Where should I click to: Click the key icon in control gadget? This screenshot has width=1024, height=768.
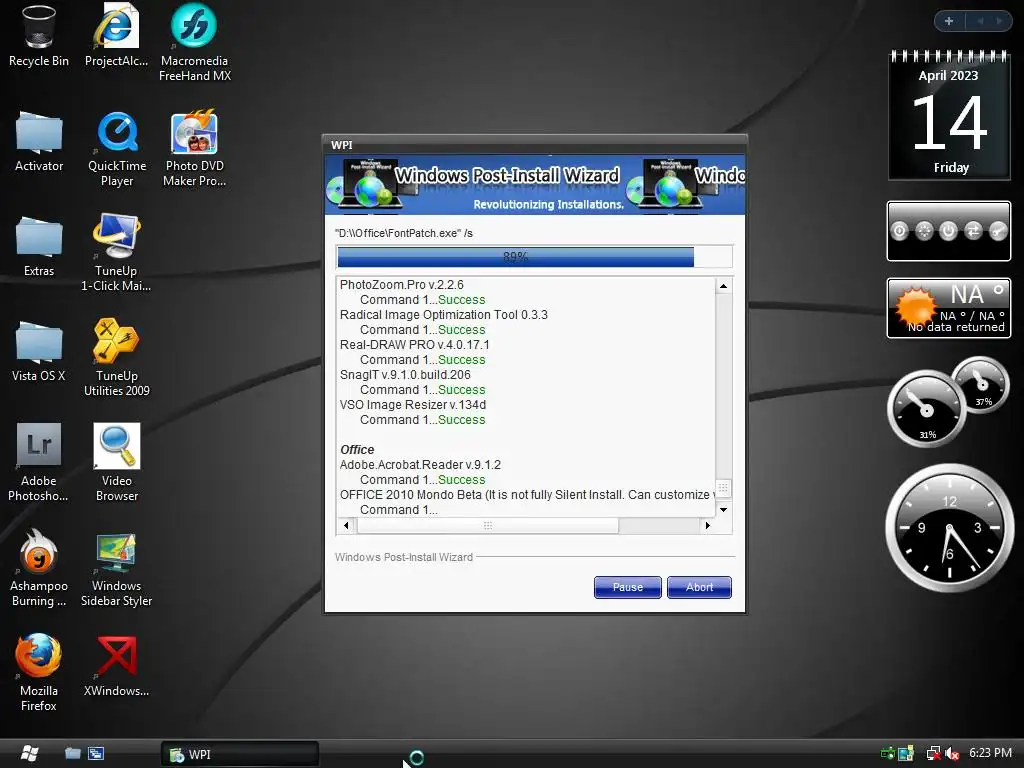click(998, 231)
